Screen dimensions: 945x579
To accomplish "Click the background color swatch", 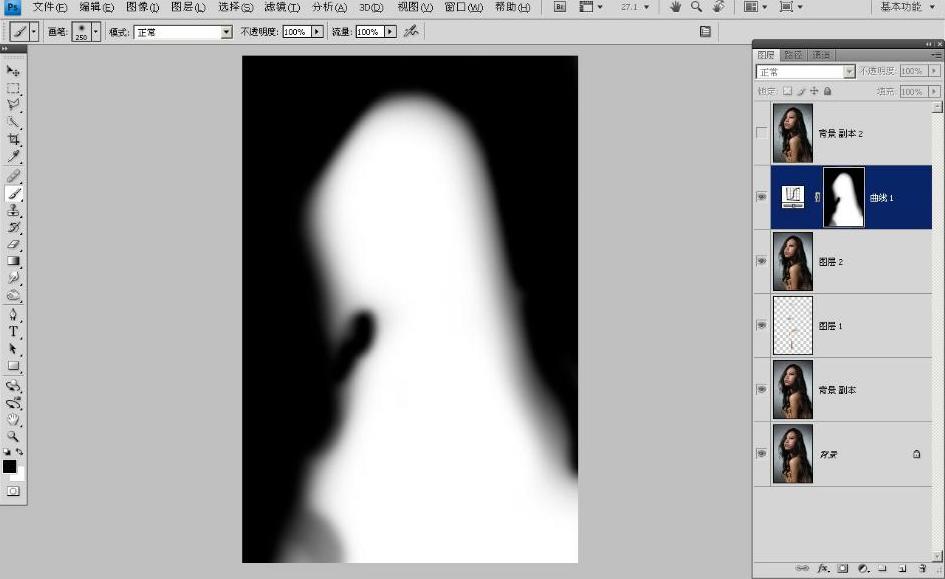I will [20, 475].
